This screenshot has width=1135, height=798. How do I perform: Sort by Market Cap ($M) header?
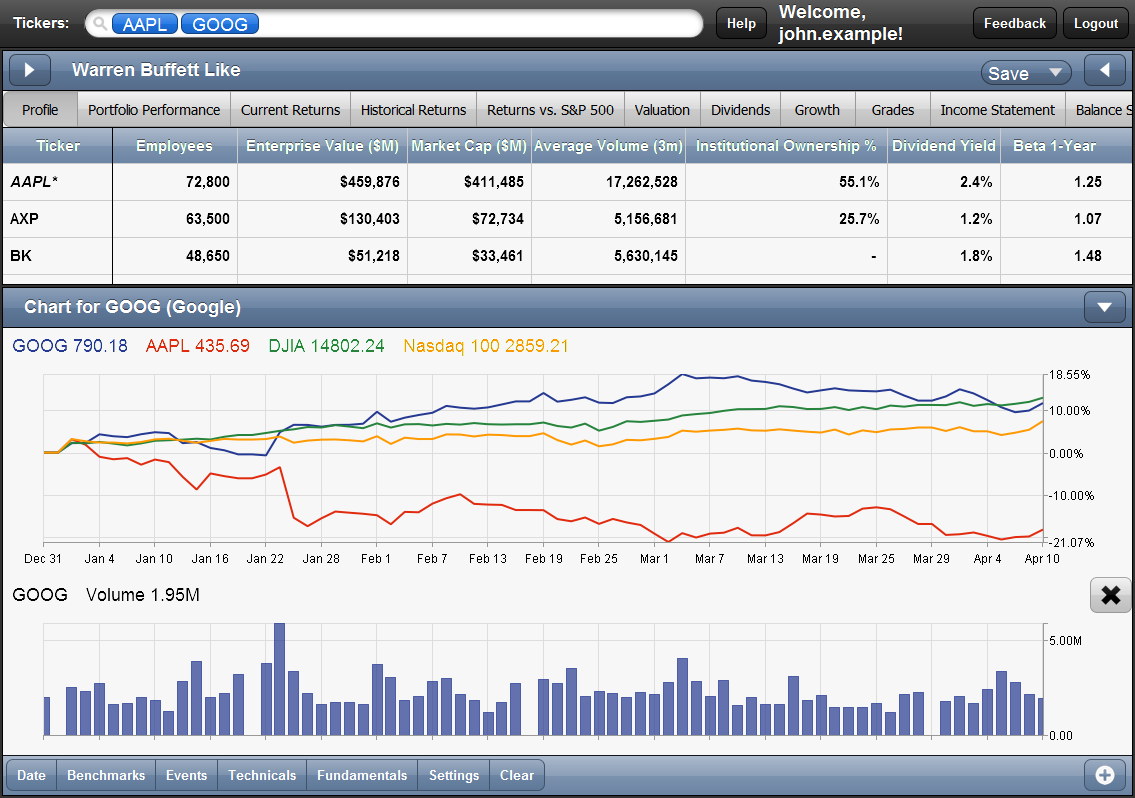point(469,146)
